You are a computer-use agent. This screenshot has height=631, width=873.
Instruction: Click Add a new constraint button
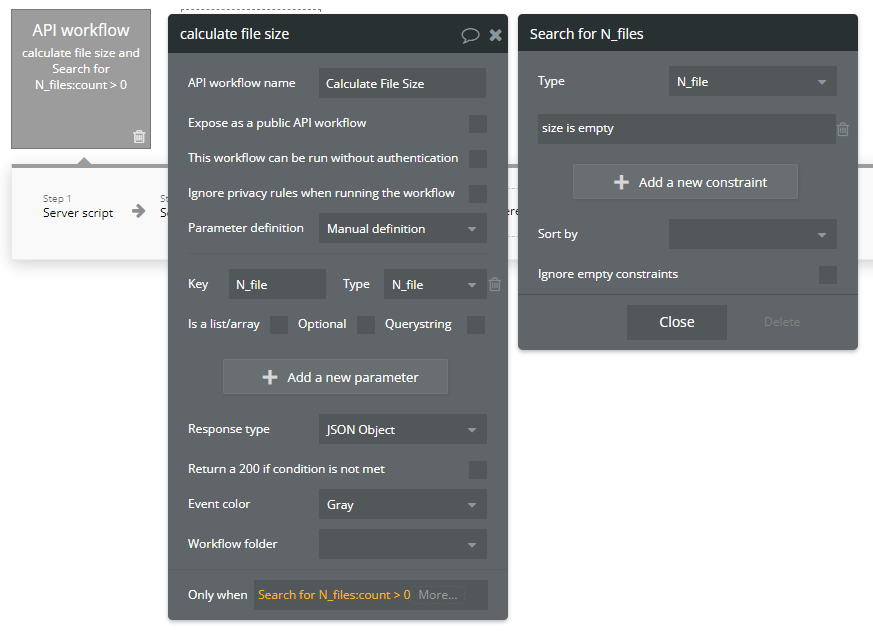click(685, 182)
